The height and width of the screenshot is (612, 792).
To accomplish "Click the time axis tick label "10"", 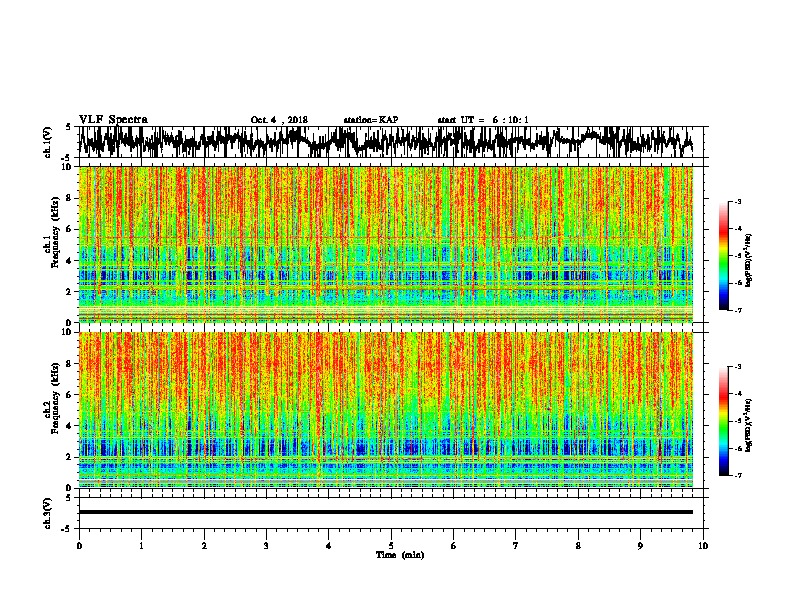I will point(703,546).
